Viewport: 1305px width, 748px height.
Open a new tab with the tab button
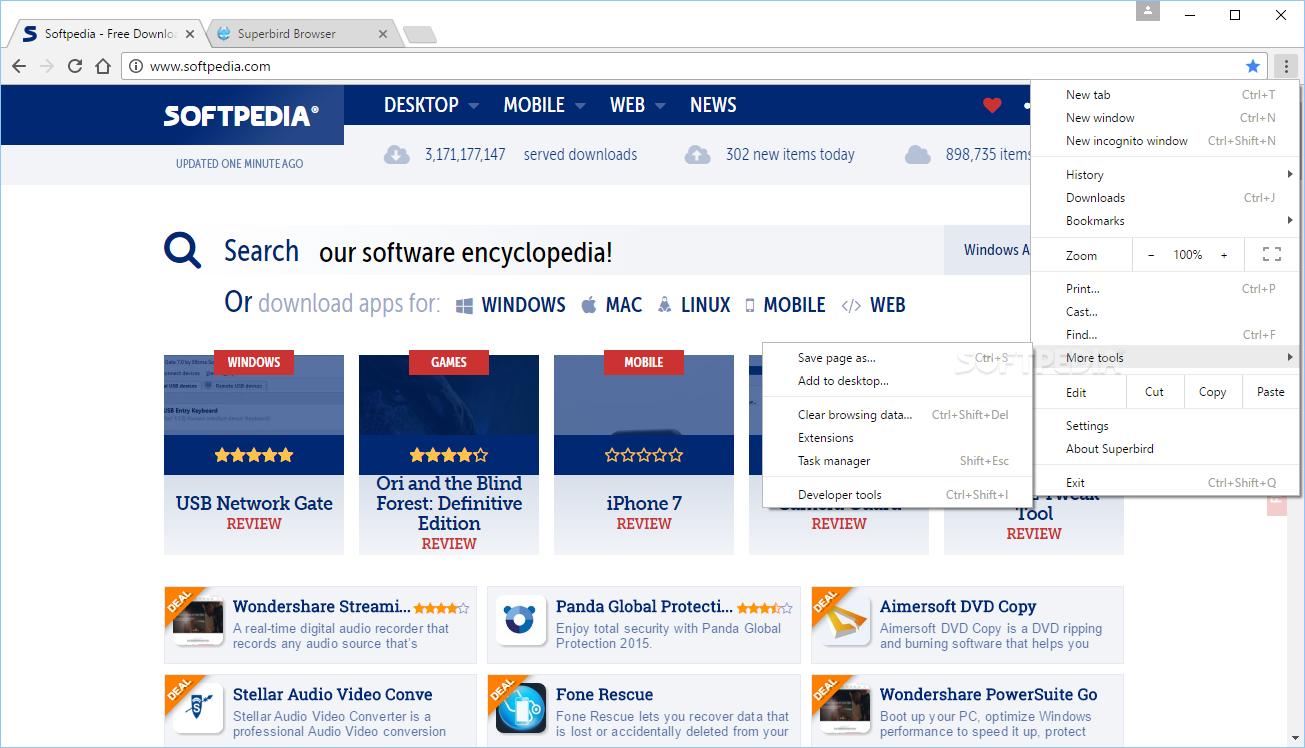[x=420, y=35]
